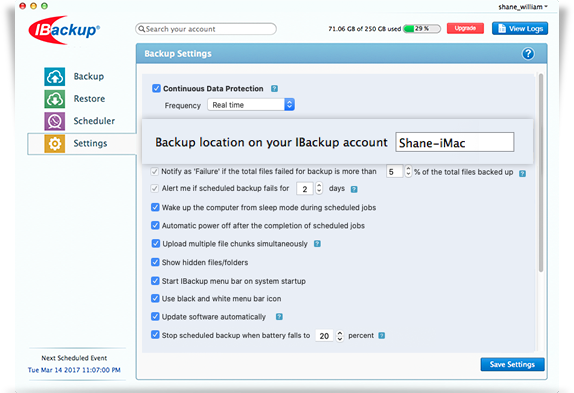Image resolution: width=574 pixels, height=393 pixels.
Task: Uncheck Show hidden files/folders
Action: tap(155, 262)
